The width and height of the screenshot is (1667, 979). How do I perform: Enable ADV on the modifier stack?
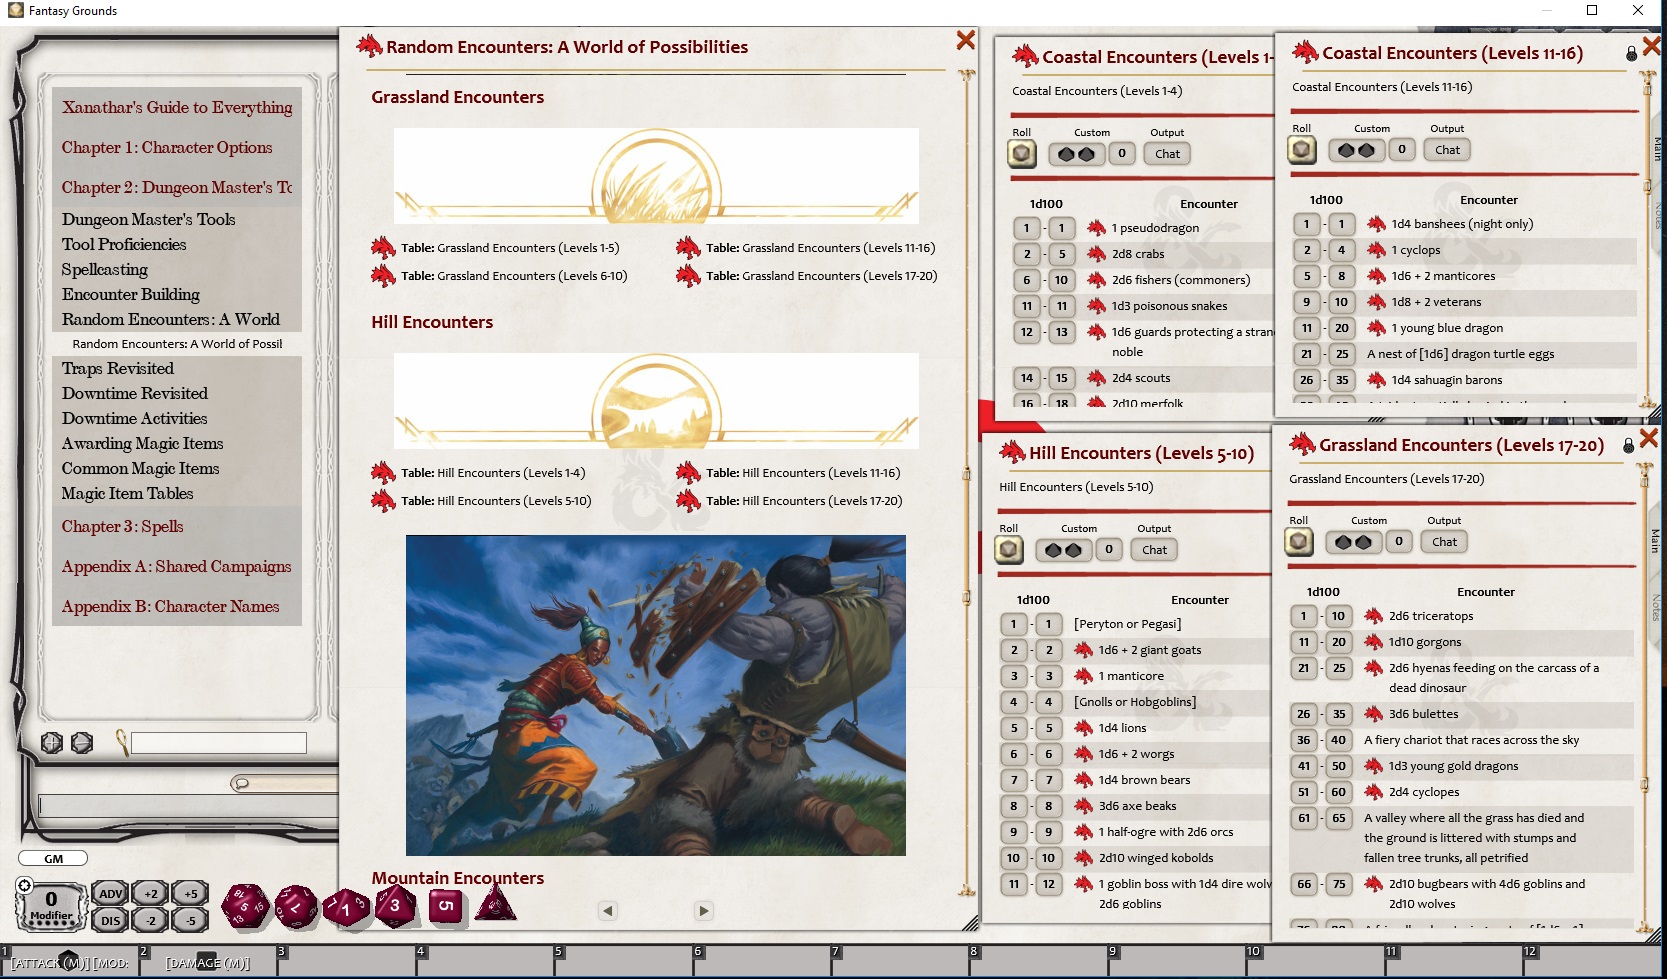click(110, 894)
